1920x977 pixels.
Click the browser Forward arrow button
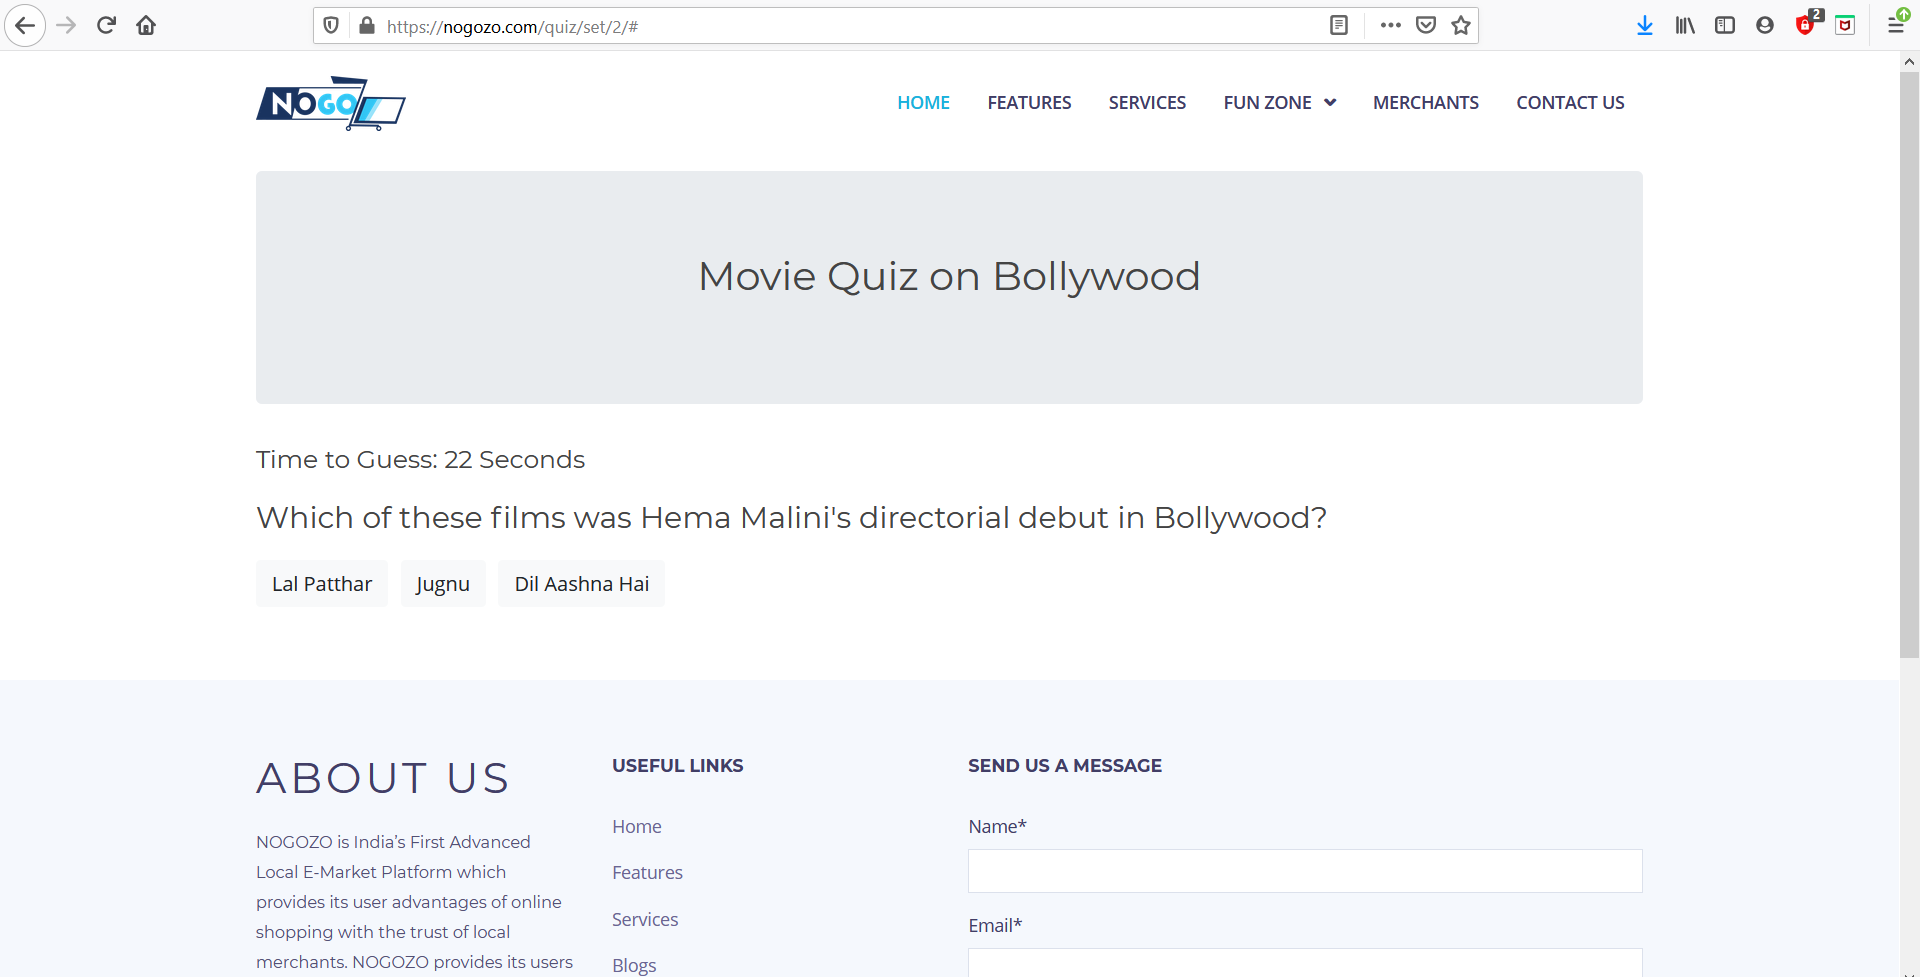66,25
